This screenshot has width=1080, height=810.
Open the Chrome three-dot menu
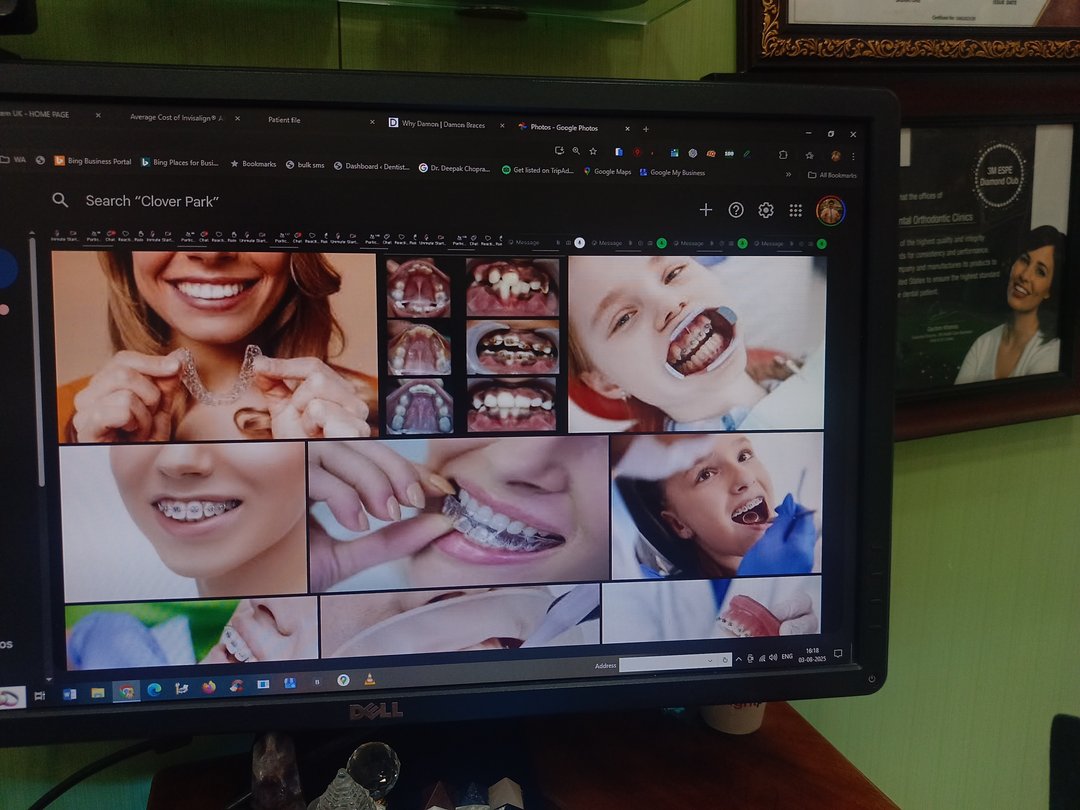point(853,156)
